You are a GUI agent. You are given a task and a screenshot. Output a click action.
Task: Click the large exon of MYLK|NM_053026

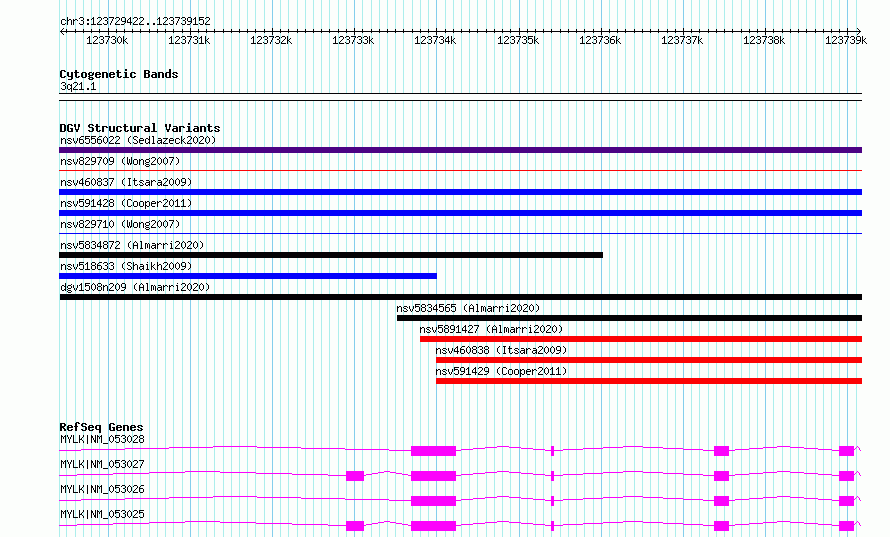tap(433, 501)
